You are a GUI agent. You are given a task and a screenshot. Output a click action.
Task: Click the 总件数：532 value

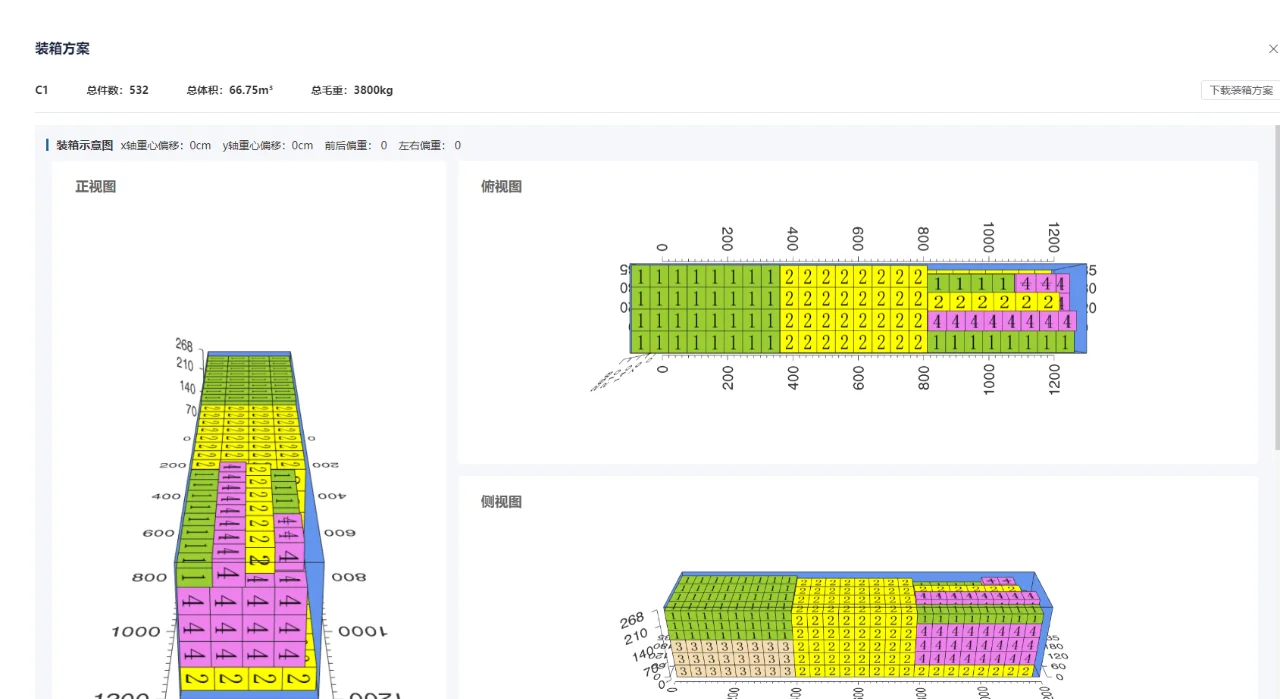pos(117,90)
